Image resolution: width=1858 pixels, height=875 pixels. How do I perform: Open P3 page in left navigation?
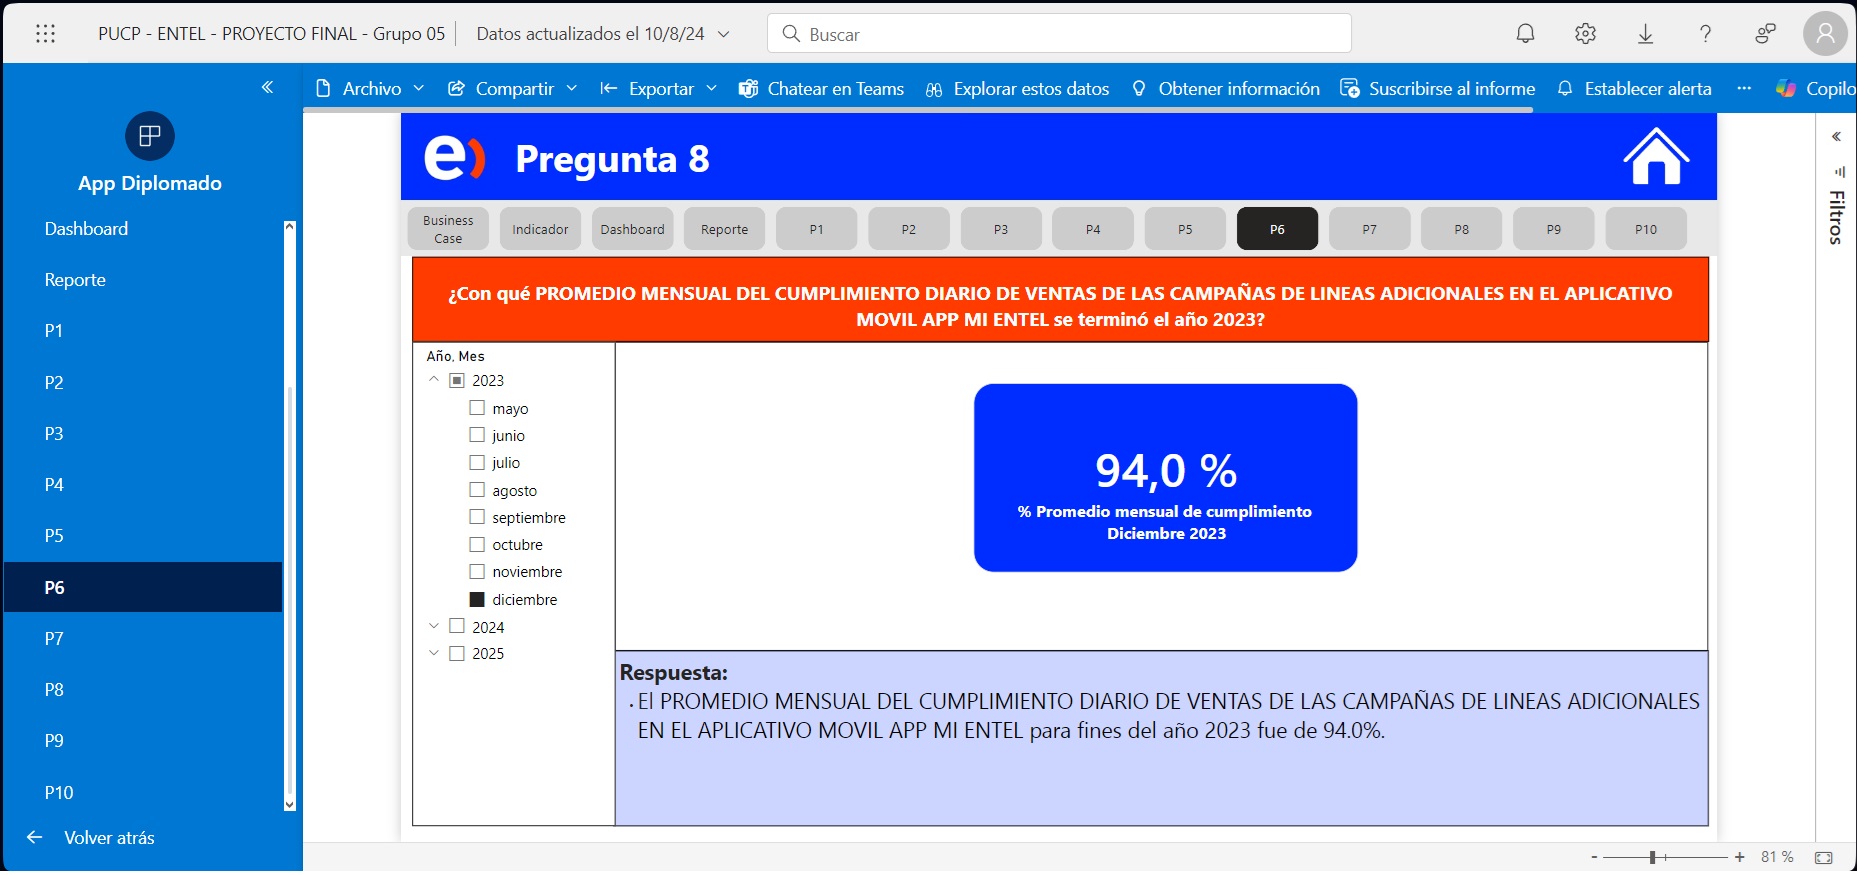point(144,433)
